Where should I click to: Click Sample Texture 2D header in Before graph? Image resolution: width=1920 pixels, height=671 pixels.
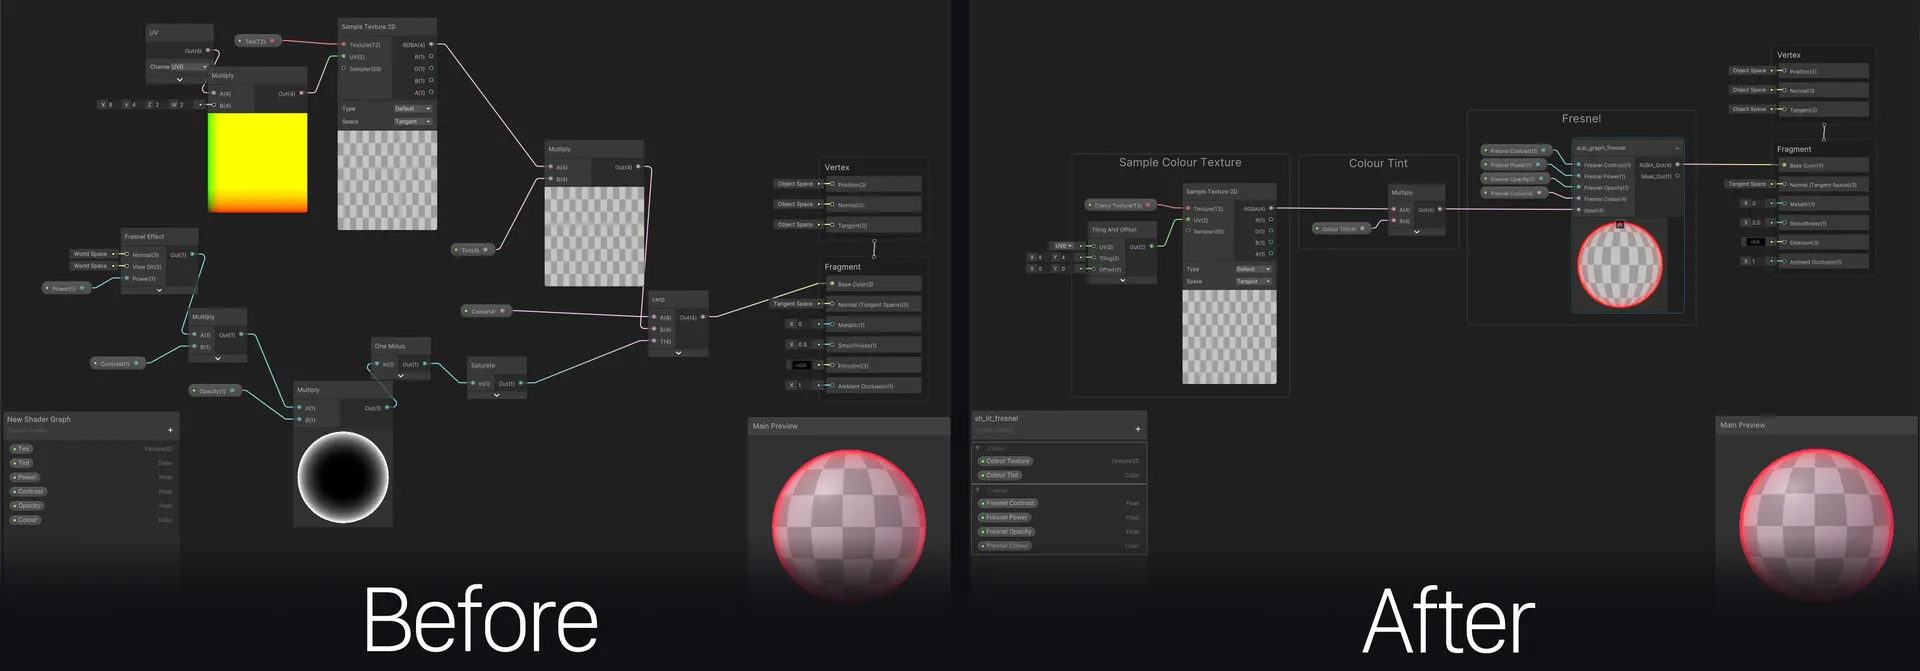point(388,27)
